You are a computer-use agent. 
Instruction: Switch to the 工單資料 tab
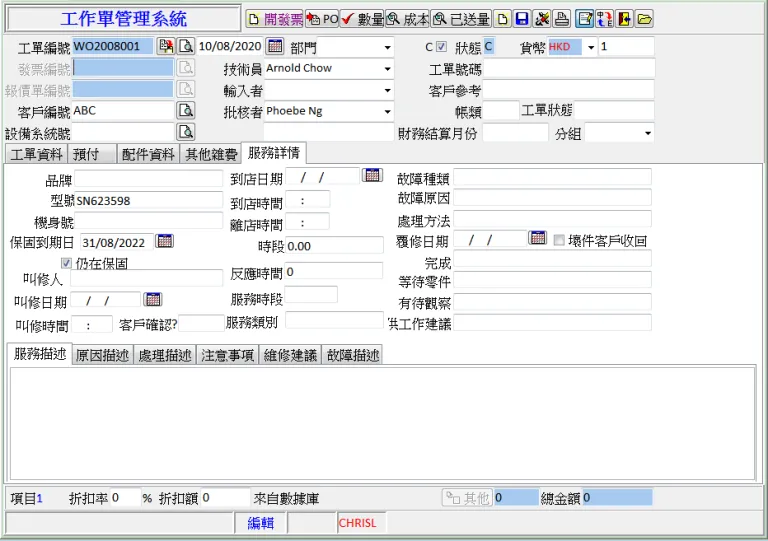(x=37, y=154)
